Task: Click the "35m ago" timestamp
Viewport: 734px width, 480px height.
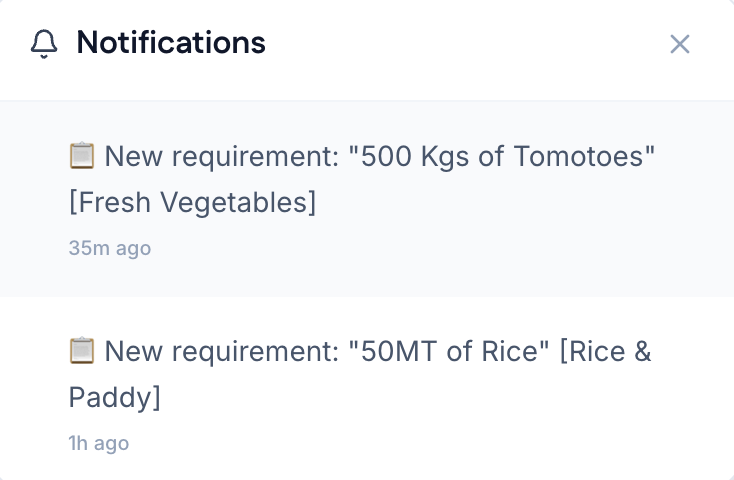Action: pyautogui.click(x=110, y=248)
